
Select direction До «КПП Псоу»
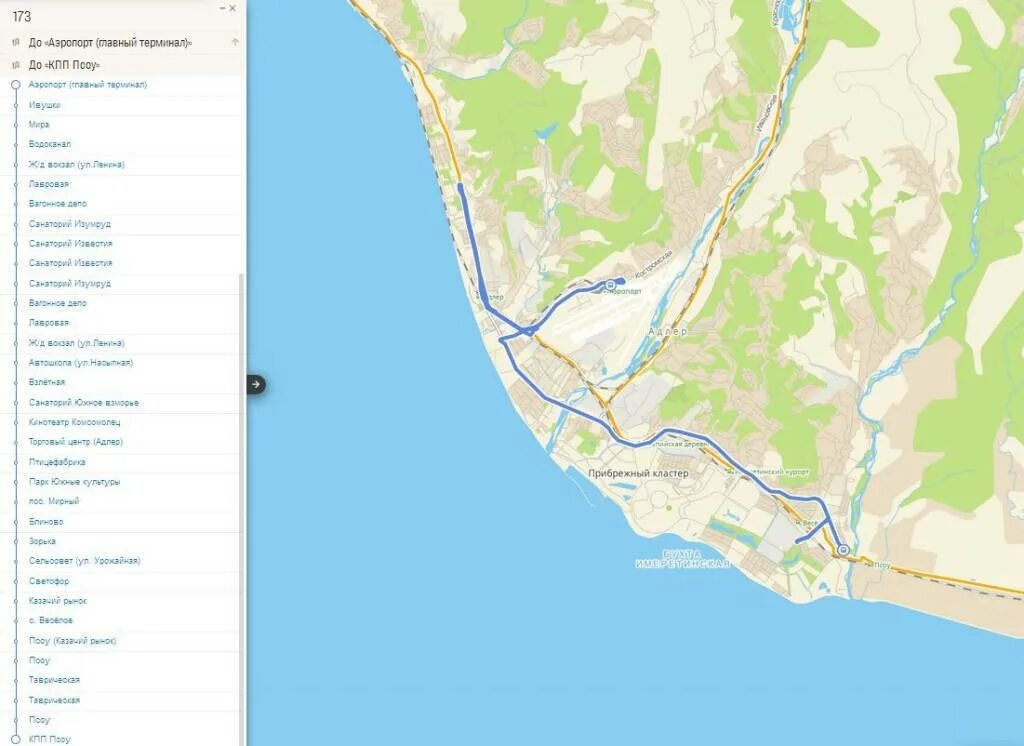(x=65, y=65)
